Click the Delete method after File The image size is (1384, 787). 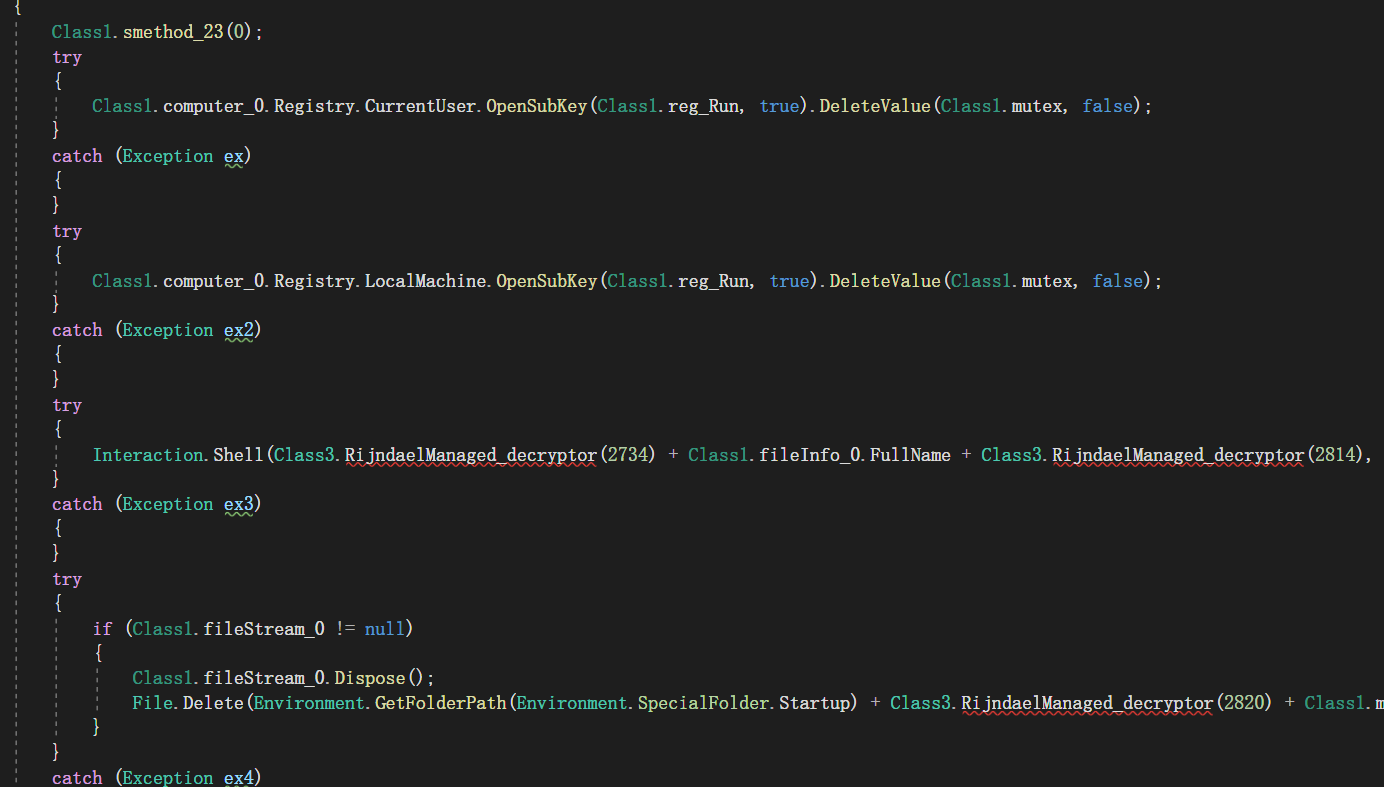pyautogui.click(x=213, y=703)
